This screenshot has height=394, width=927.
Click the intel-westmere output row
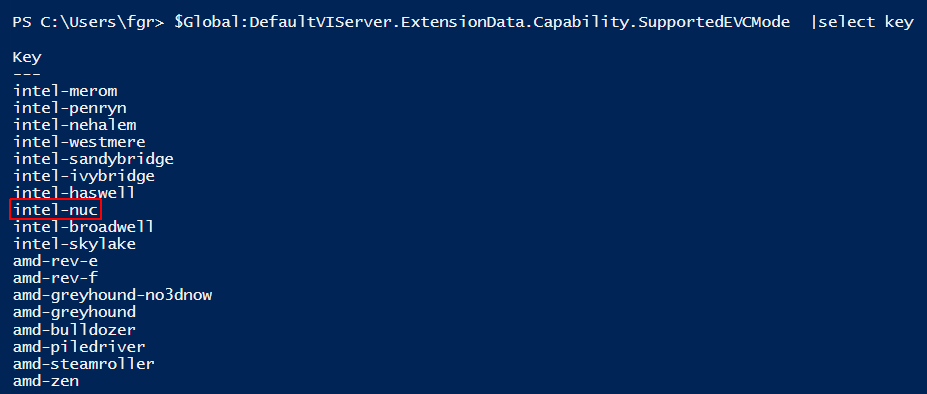[79, 142]
